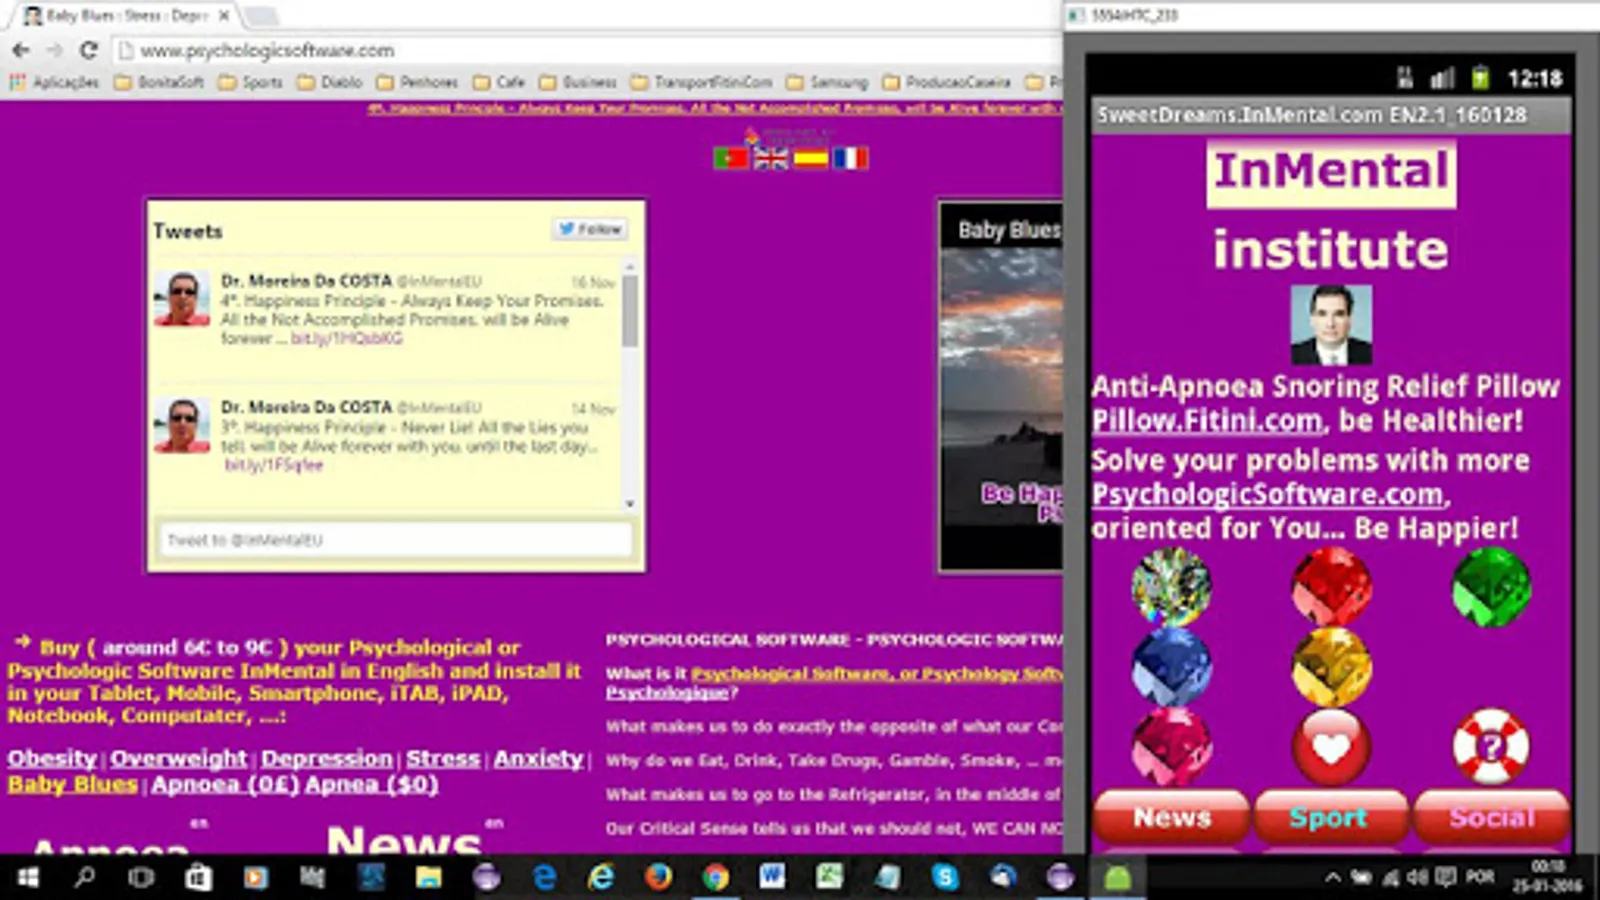Image resolution: width=1600 pixels, height=900 pixels.
Task: Open Excel from the taskbar
Action: (x=829, y=878)
